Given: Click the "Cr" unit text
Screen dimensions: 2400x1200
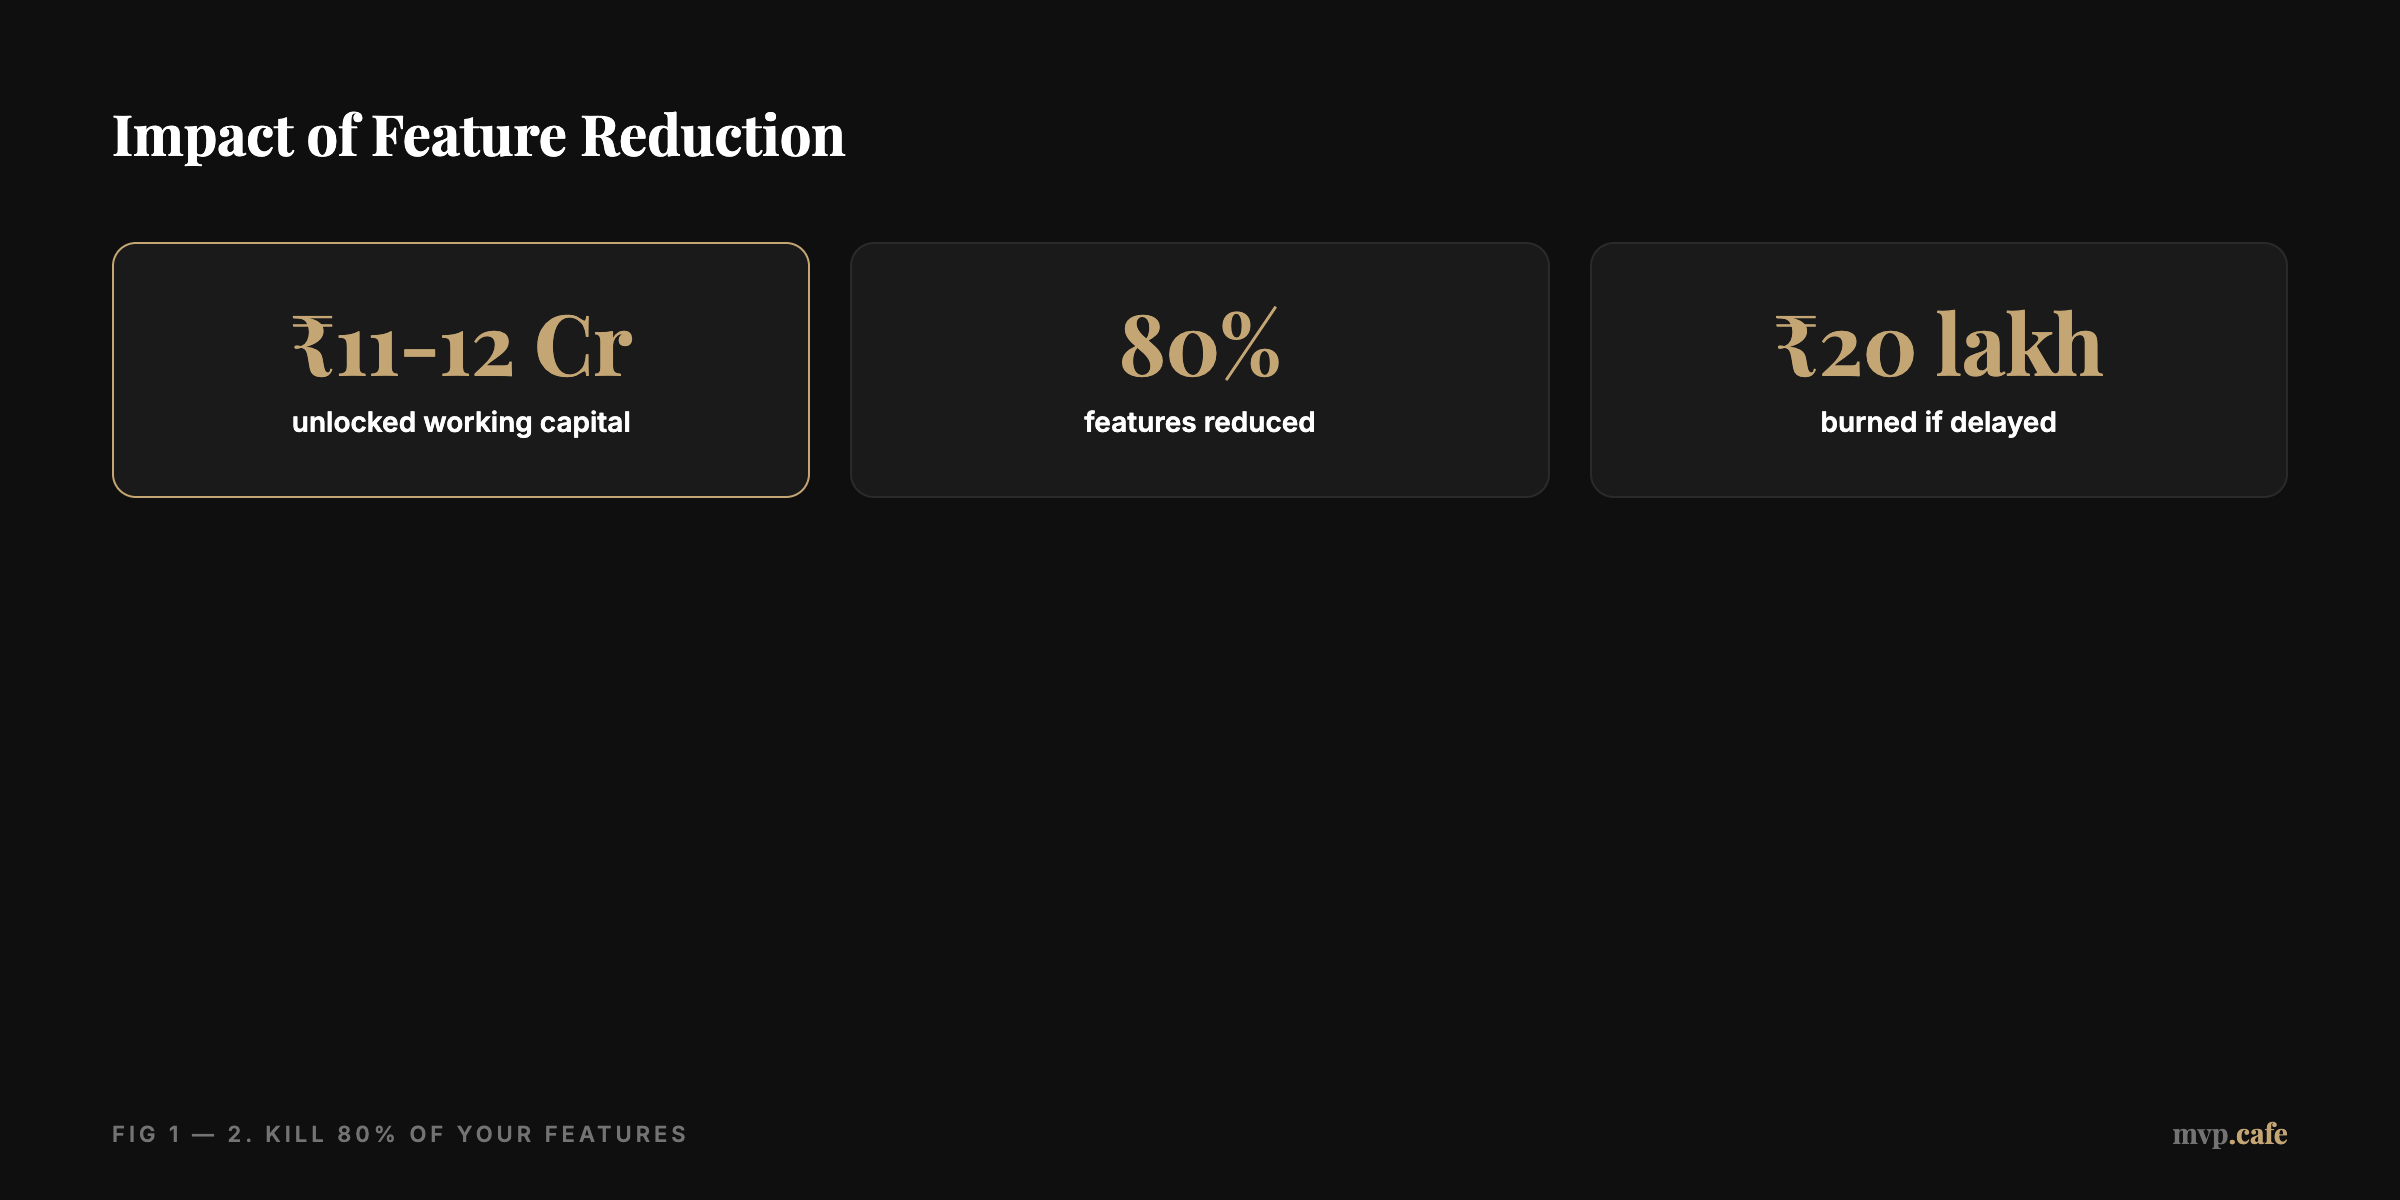Looking at the screenshot, I should click(x=583, y=346).
